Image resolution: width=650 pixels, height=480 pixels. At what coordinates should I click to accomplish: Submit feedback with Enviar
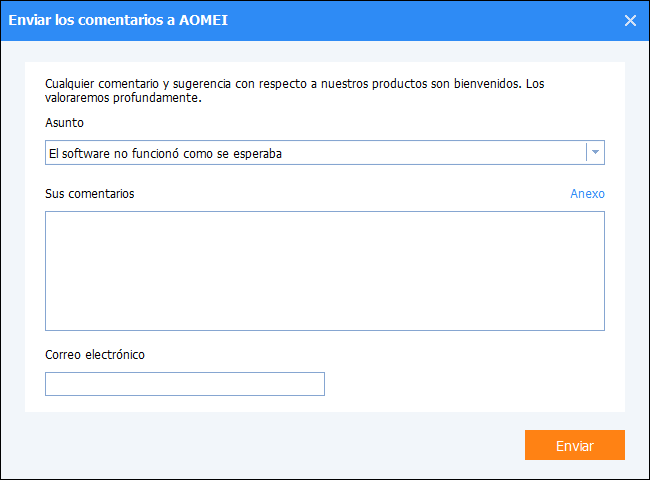pyautogui.click(x=574, y=446)
